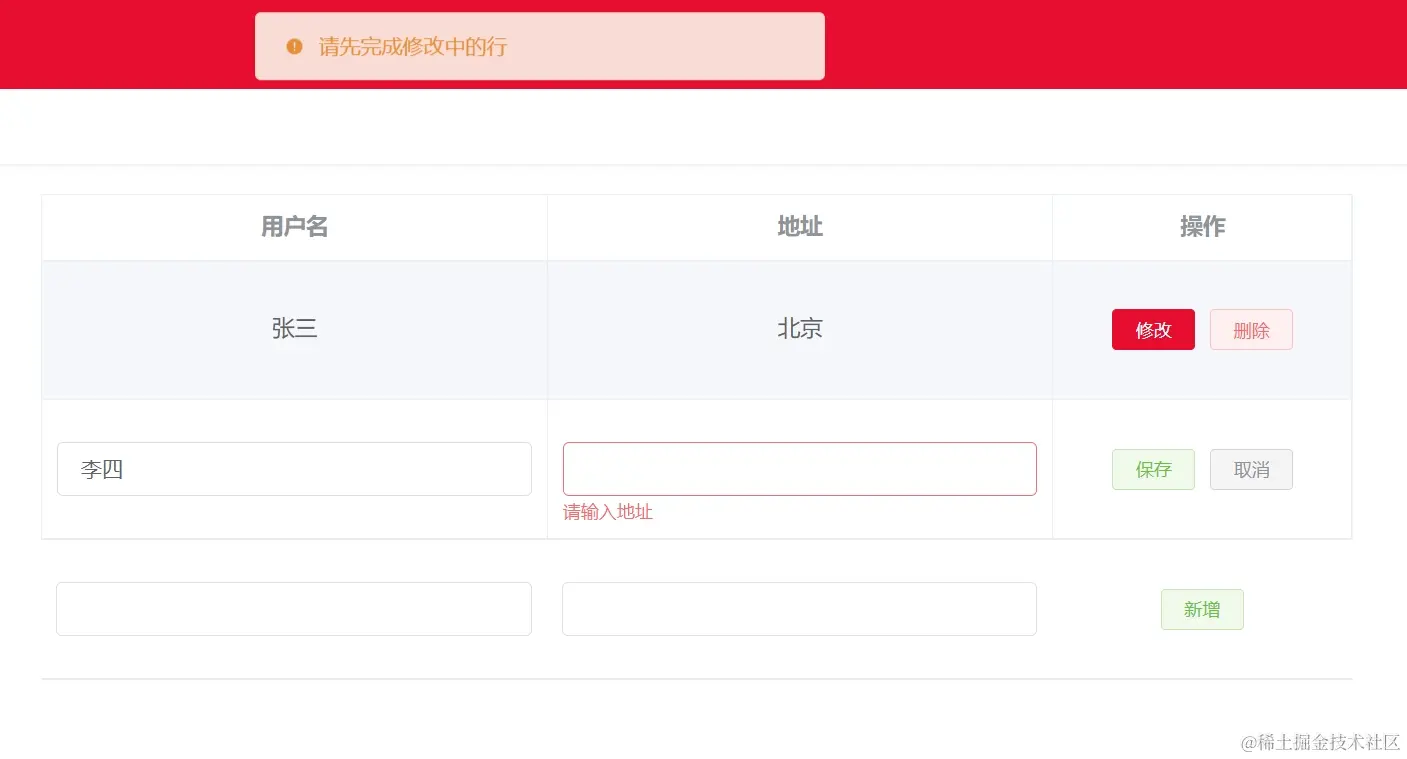Save the edited row with 保存
The width and height of the screenshot is (1407, 759).
1153,470
